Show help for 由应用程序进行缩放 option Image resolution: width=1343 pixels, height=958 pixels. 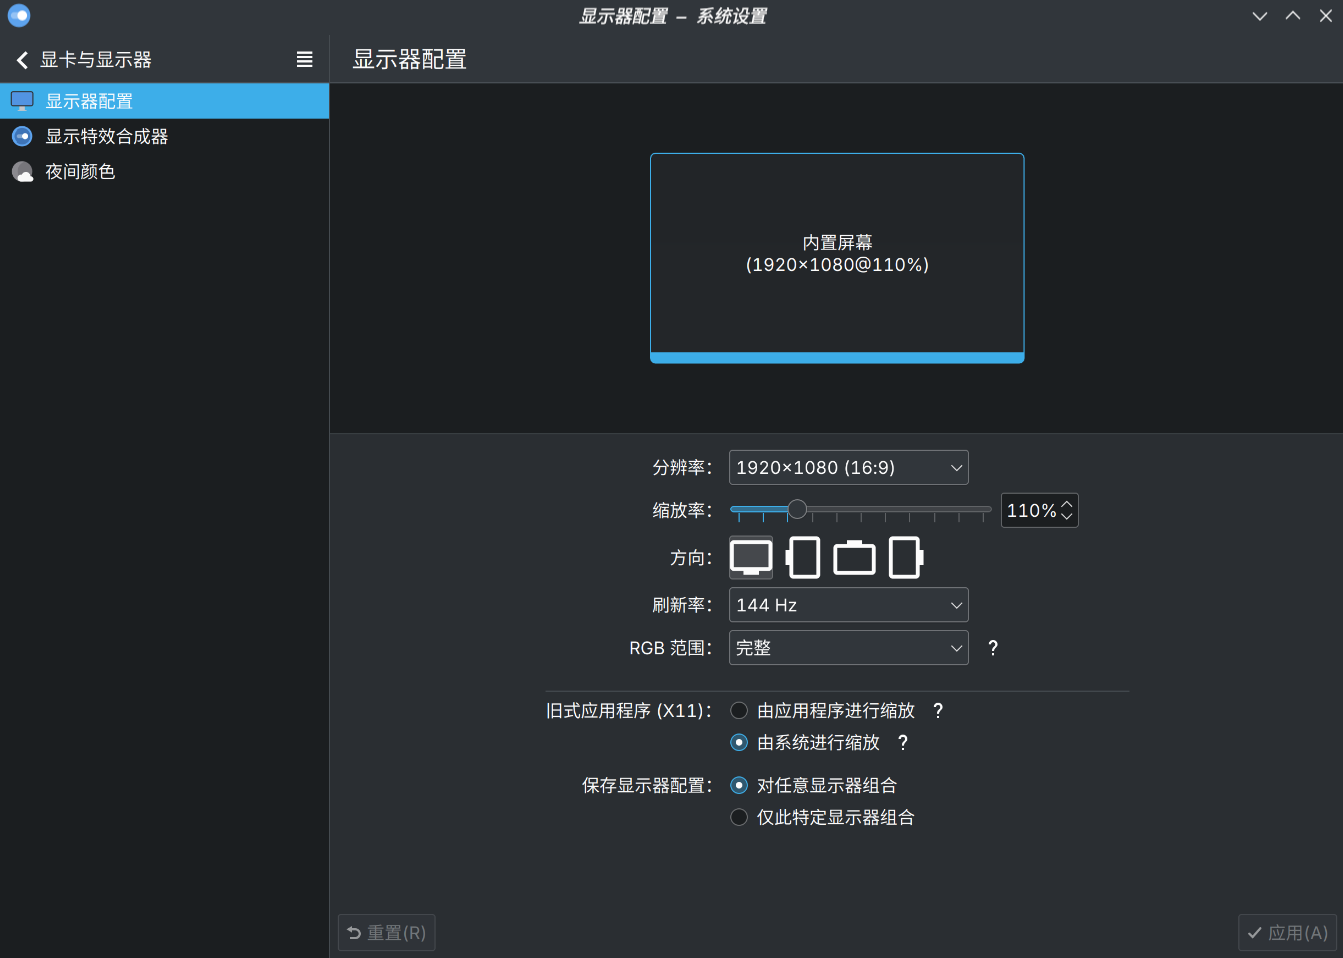(938, 711)
